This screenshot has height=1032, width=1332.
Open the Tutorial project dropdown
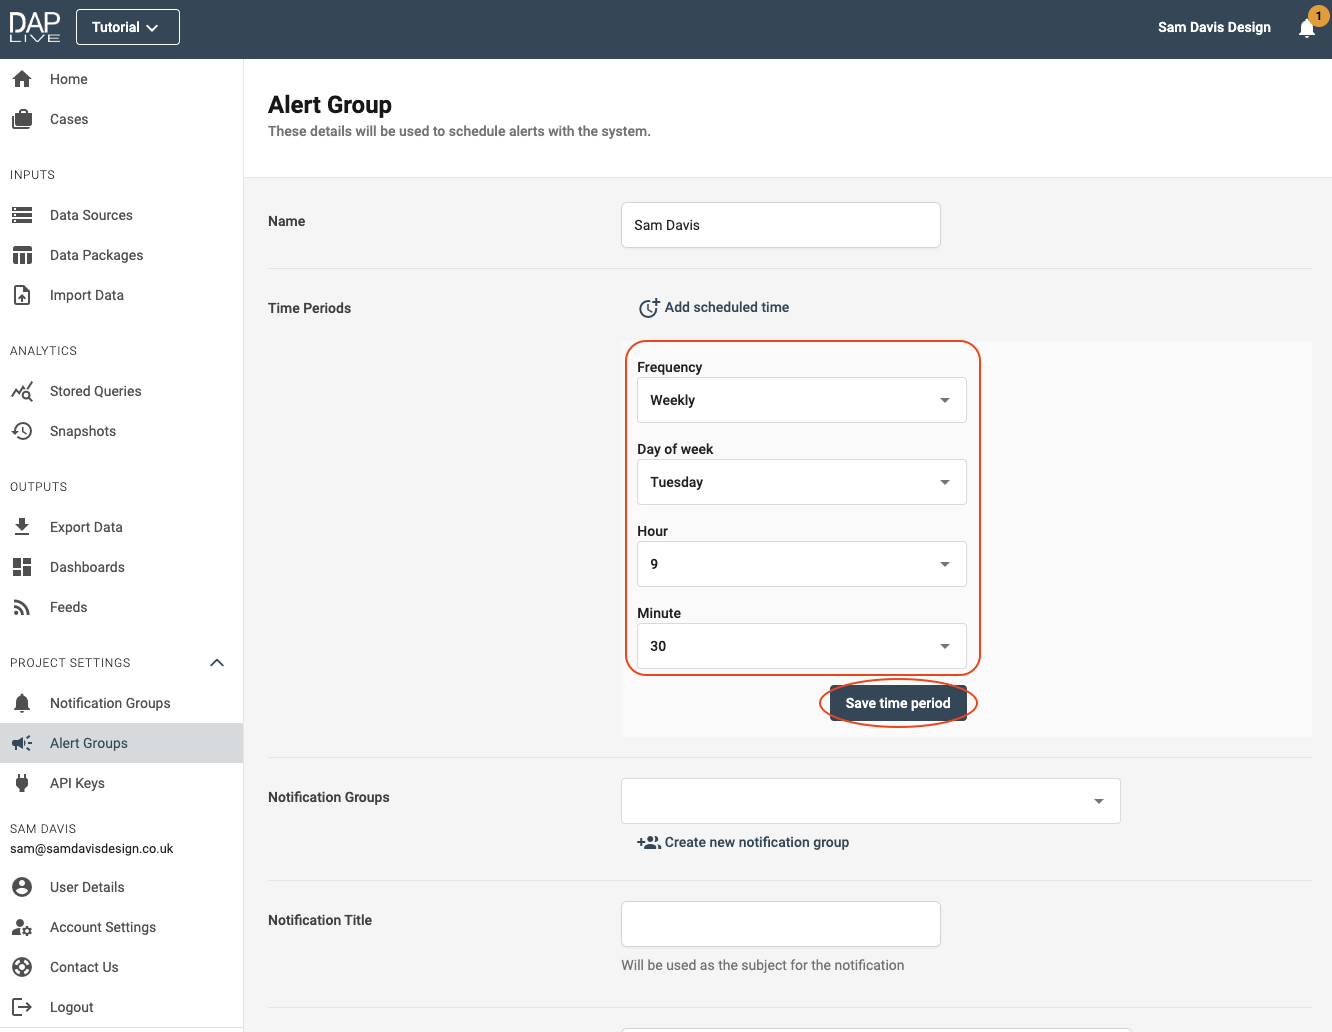coord(127,27)
